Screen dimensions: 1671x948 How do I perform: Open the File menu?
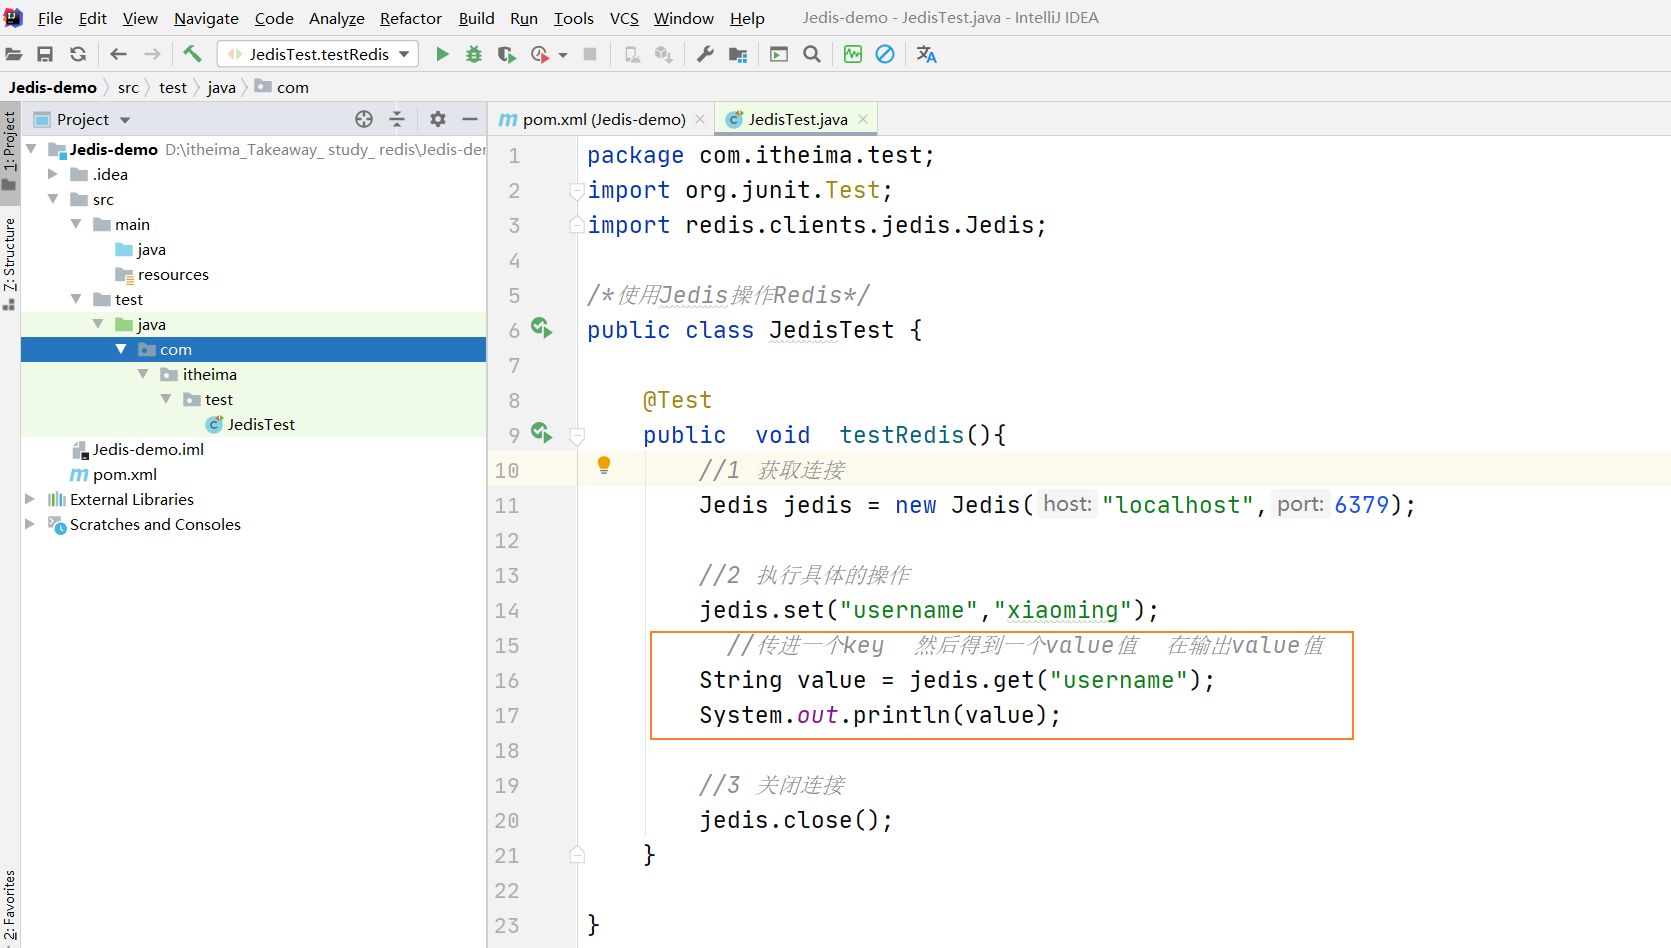point(50,18)
